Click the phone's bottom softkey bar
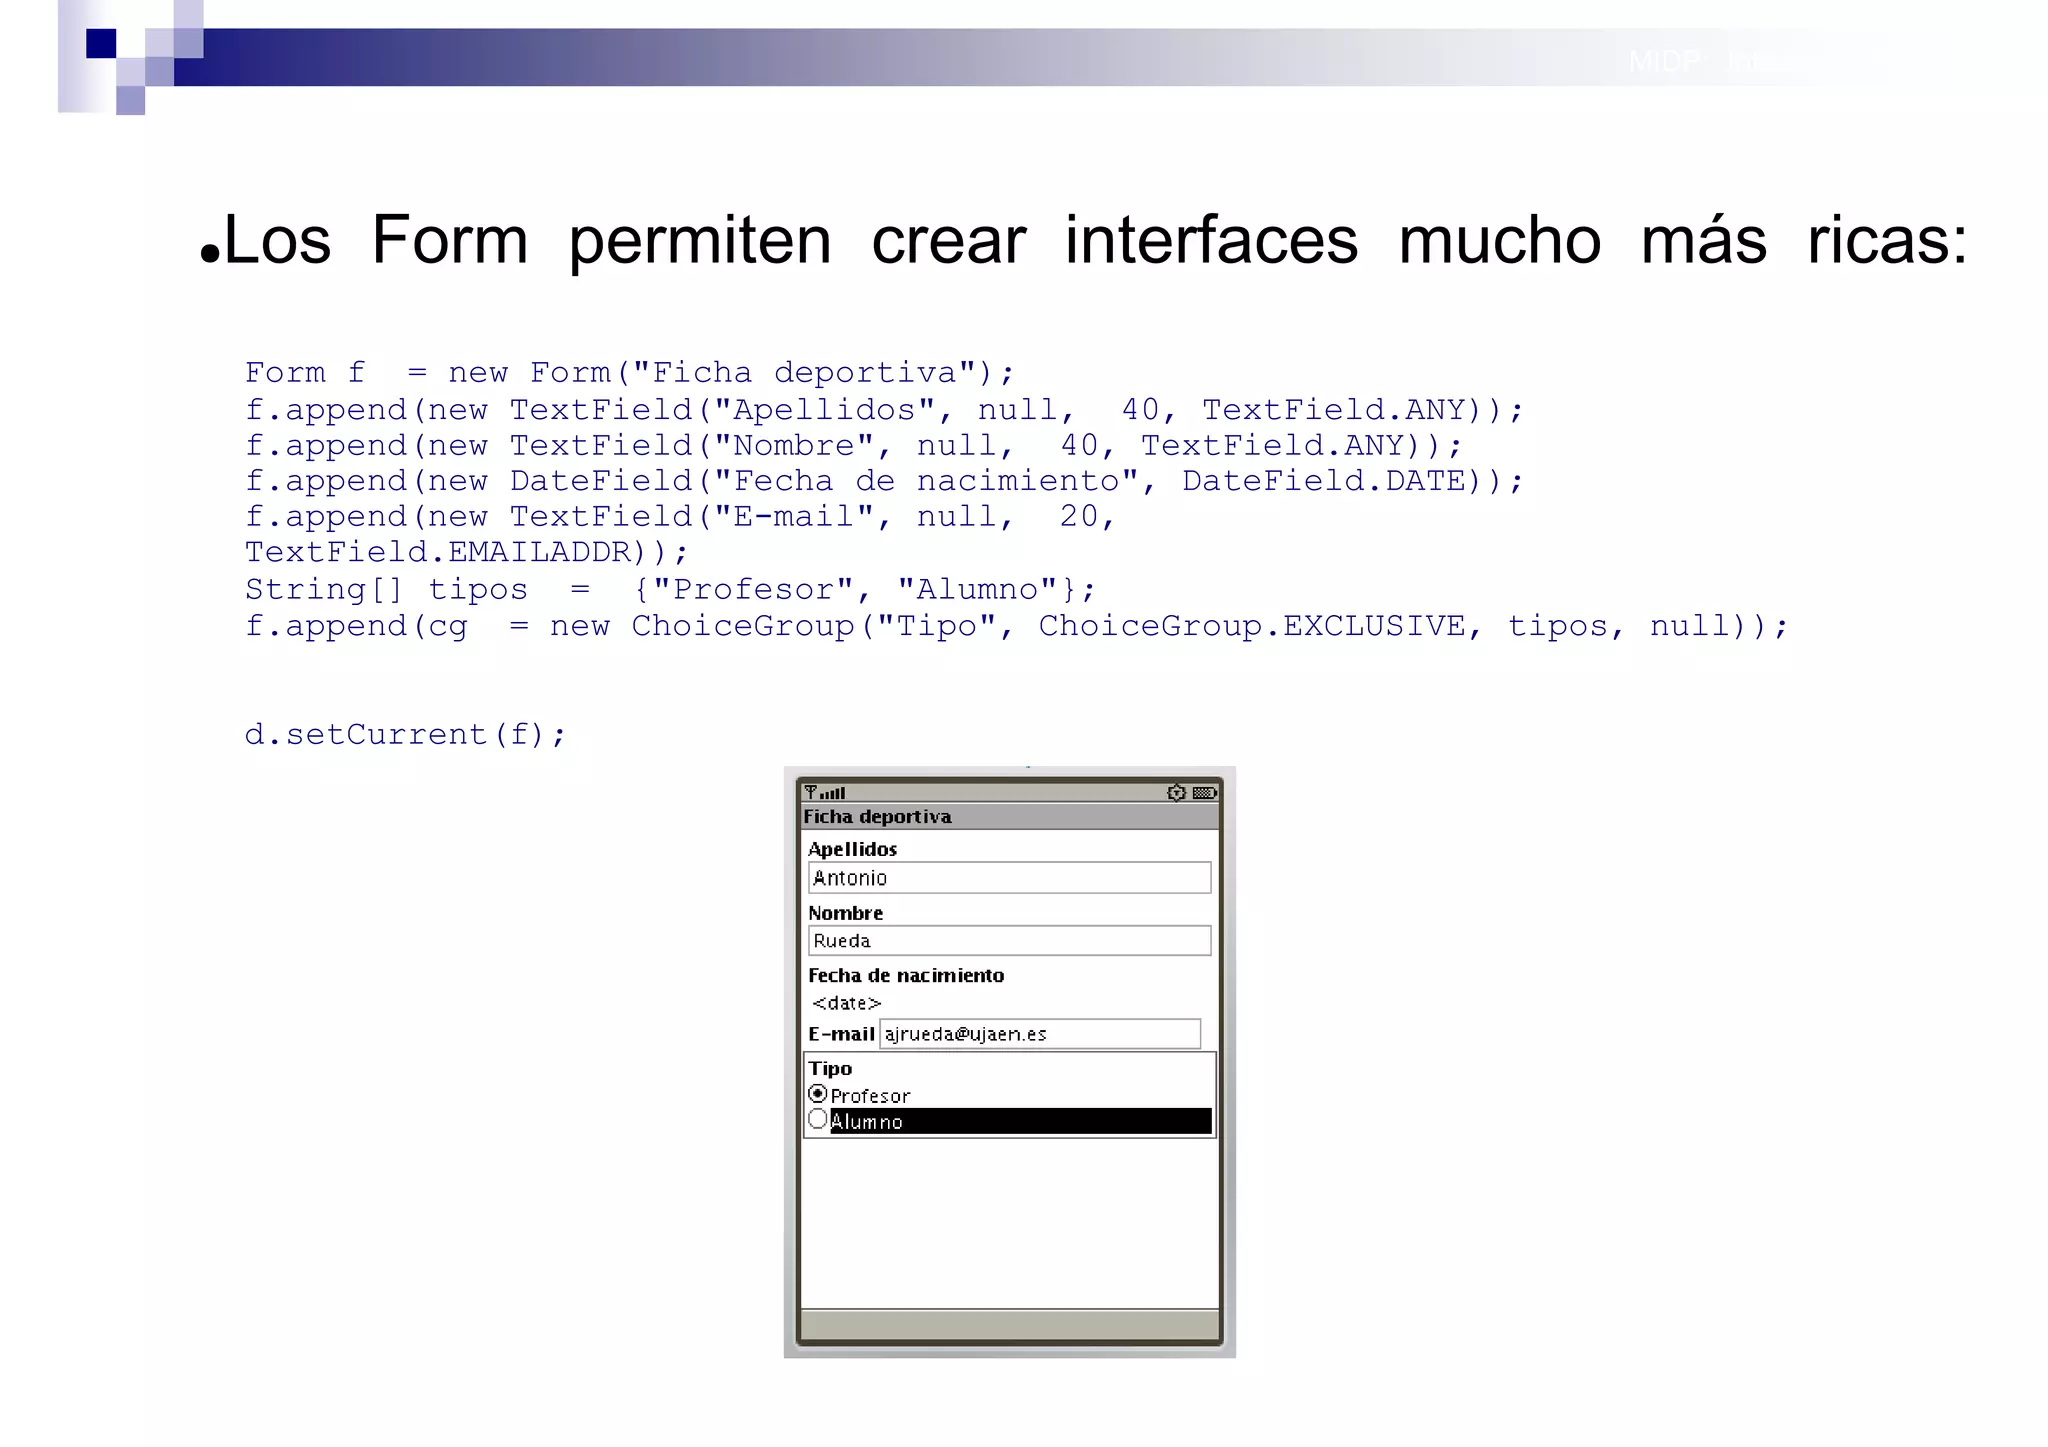This screenshot has height=1447, width=2048. 1010,1325
